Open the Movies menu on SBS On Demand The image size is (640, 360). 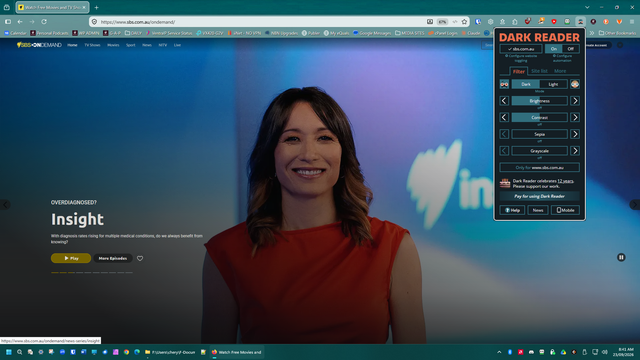pyautogui.click(x=113, y=45)
